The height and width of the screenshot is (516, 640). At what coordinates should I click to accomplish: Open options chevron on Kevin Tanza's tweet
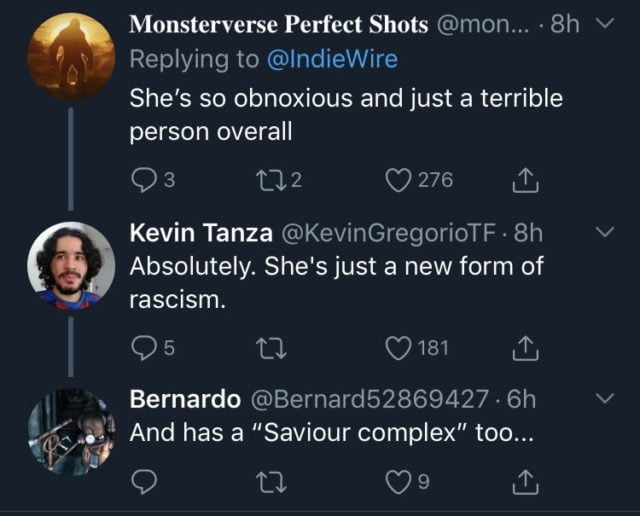pos(606,232)
